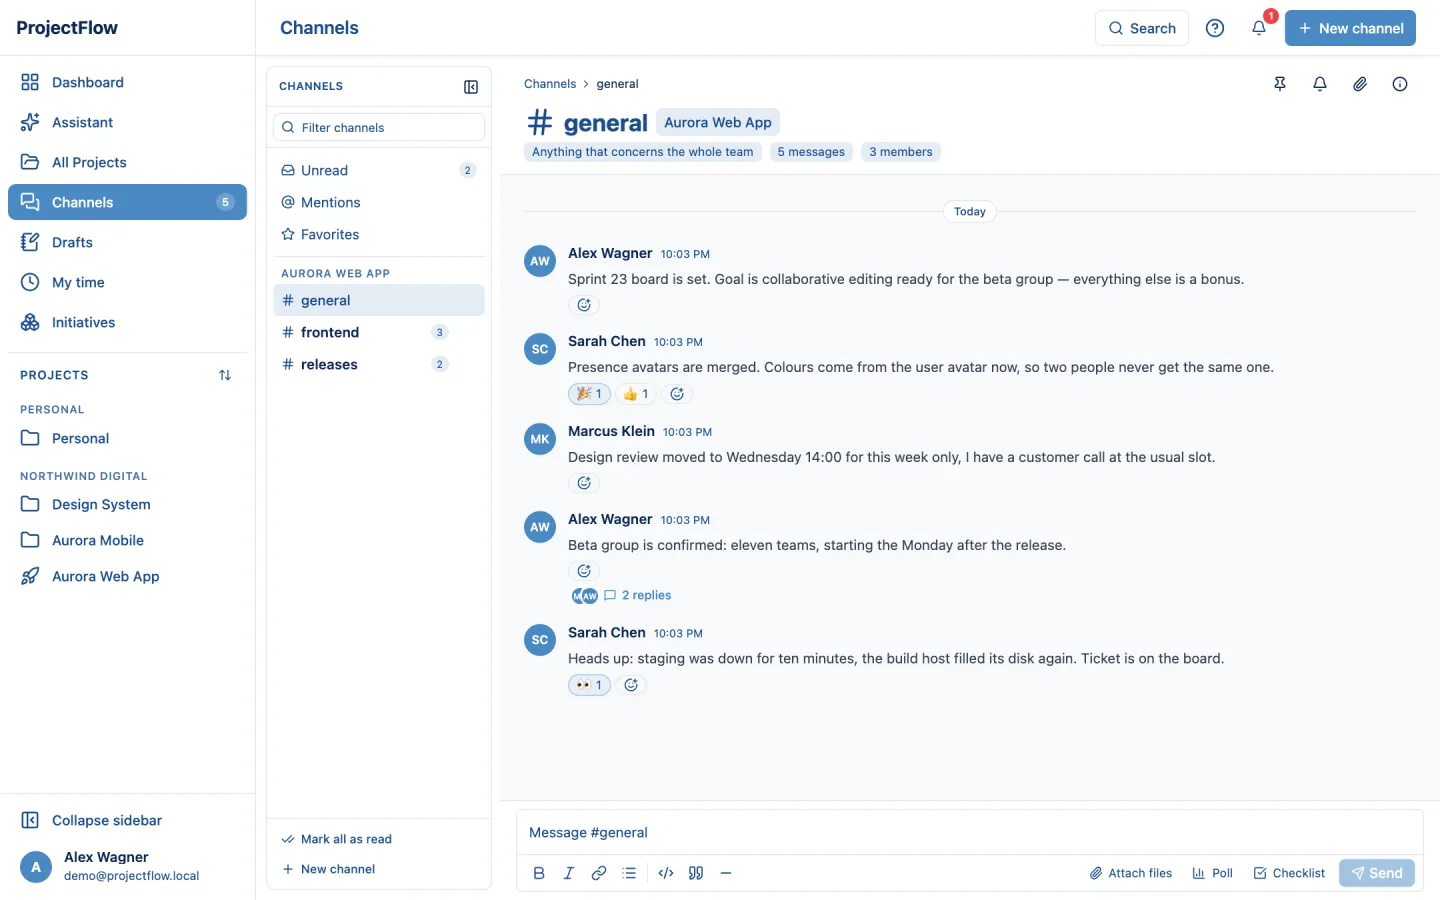Insert a code block with the code icon
The height and width of the screenshot is (900, 1440).
pos(666,873)
